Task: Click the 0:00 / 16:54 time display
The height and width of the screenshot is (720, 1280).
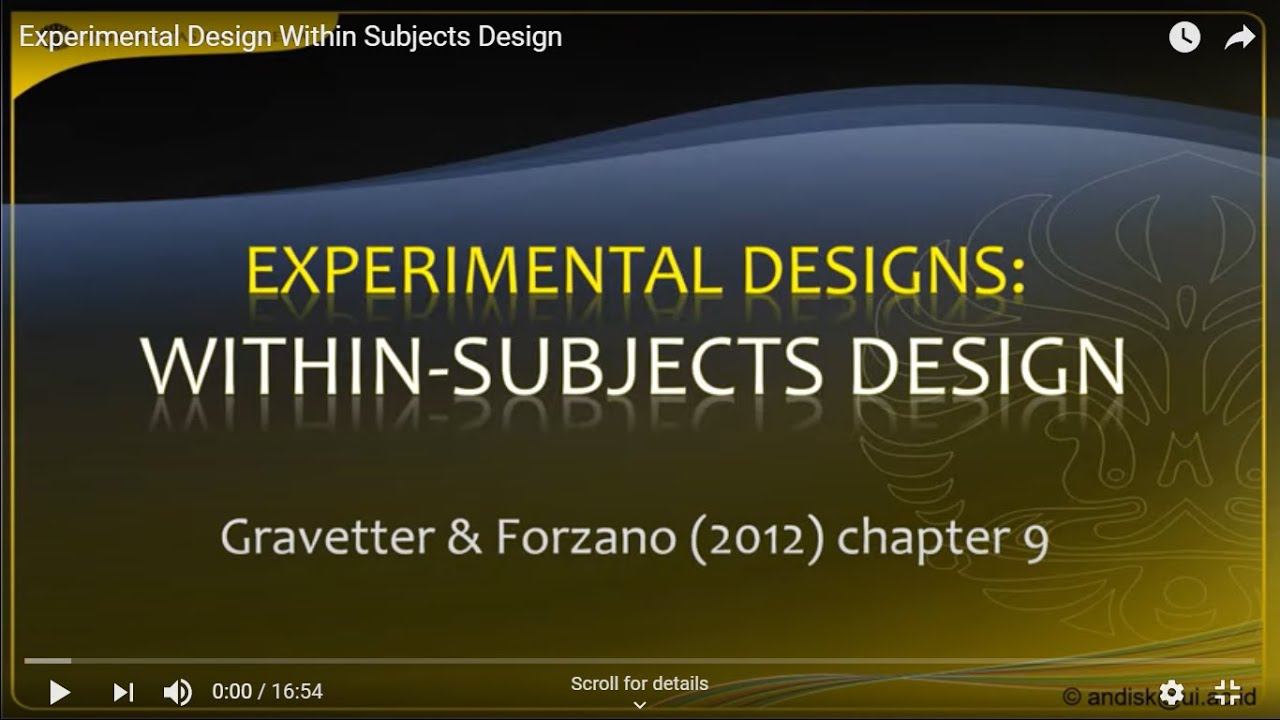Action: click(267, 691)
